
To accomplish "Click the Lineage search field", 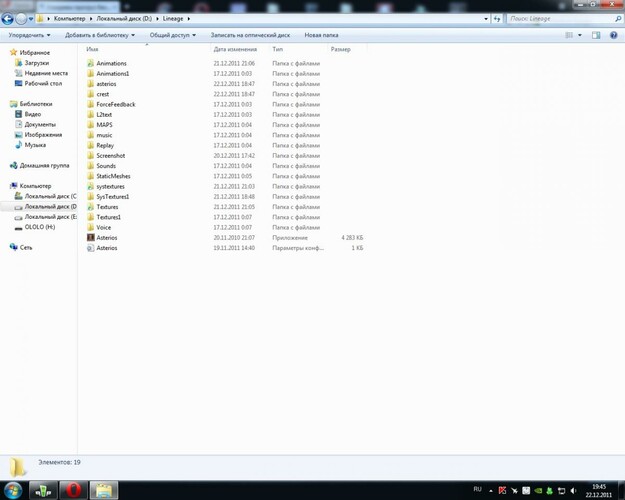I will tap(562, 19).
